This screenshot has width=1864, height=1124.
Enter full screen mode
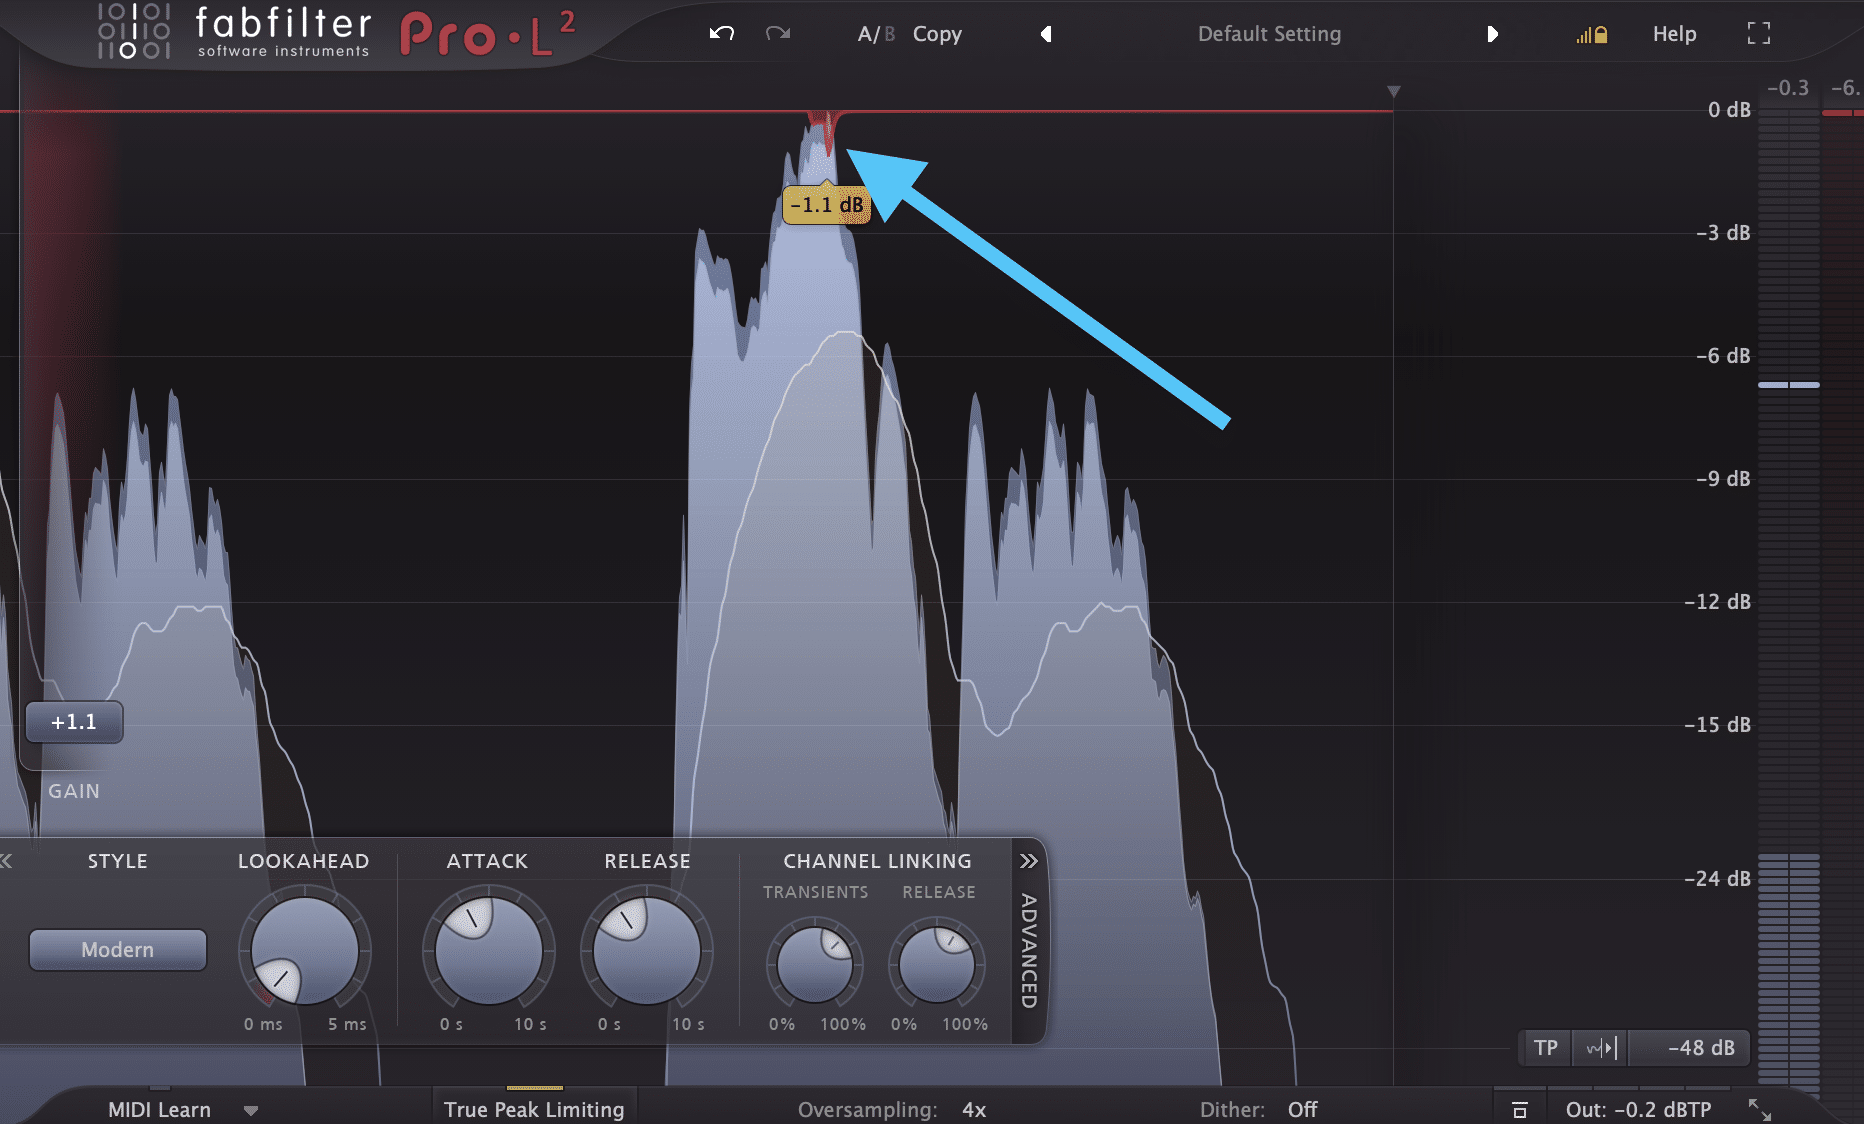(1759, 34)
